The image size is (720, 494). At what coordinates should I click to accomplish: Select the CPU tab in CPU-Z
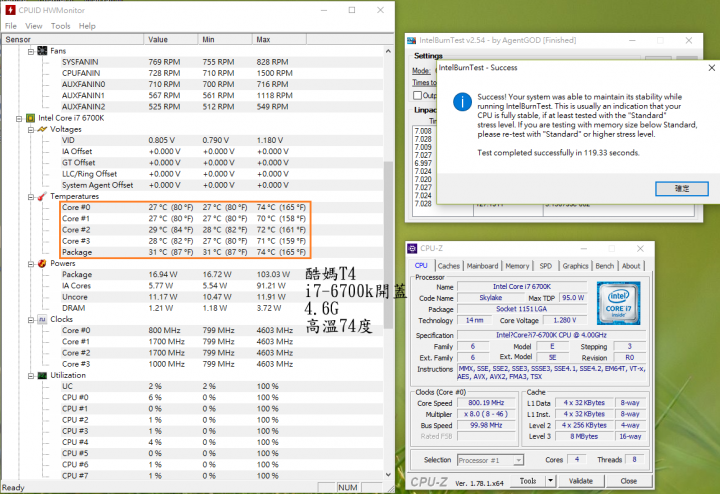pos(421,265)
